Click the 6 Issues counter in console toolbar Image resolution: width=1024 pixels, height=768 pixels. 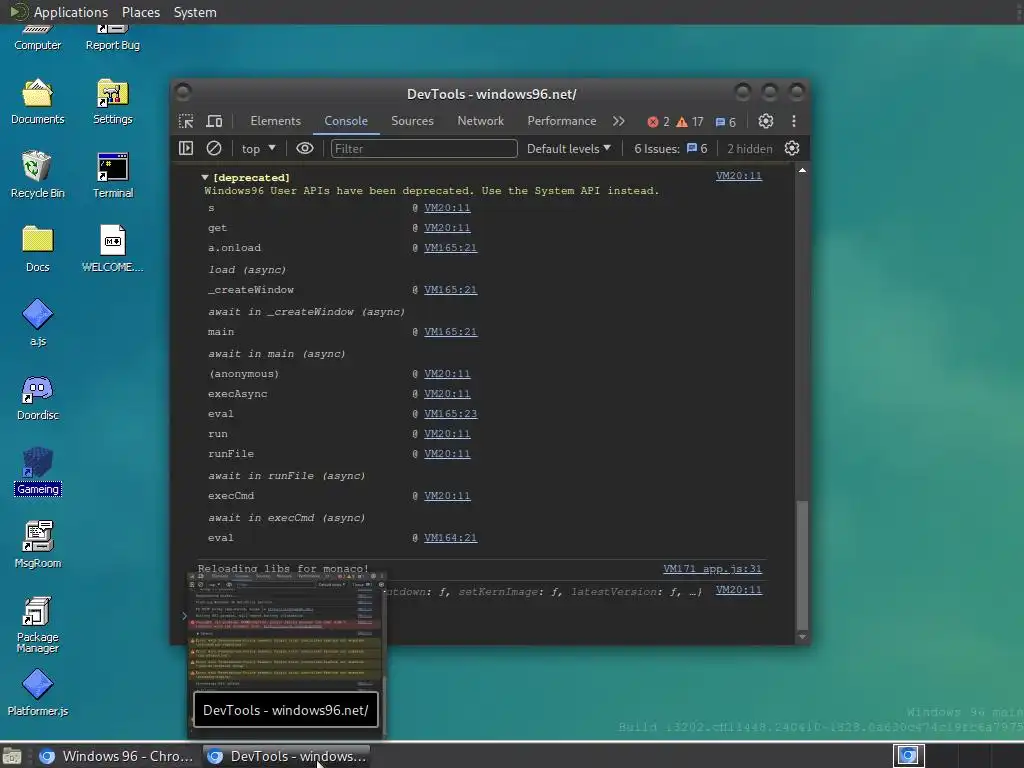671,149
